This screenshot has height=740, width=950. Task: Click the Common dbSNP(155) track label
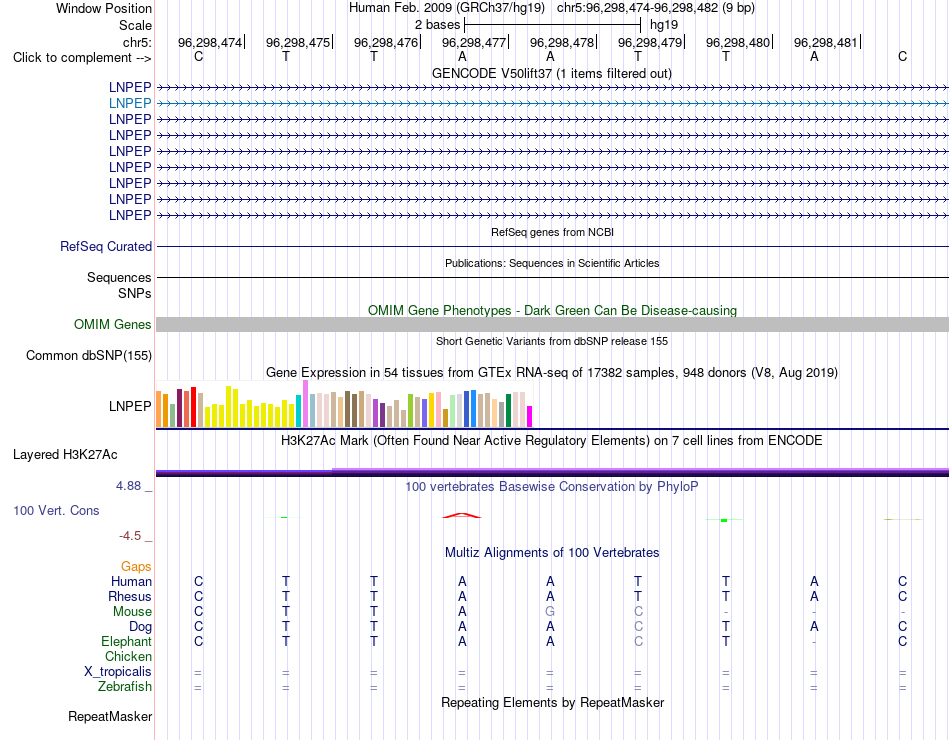pyautogui.click(x=88, y=356)
